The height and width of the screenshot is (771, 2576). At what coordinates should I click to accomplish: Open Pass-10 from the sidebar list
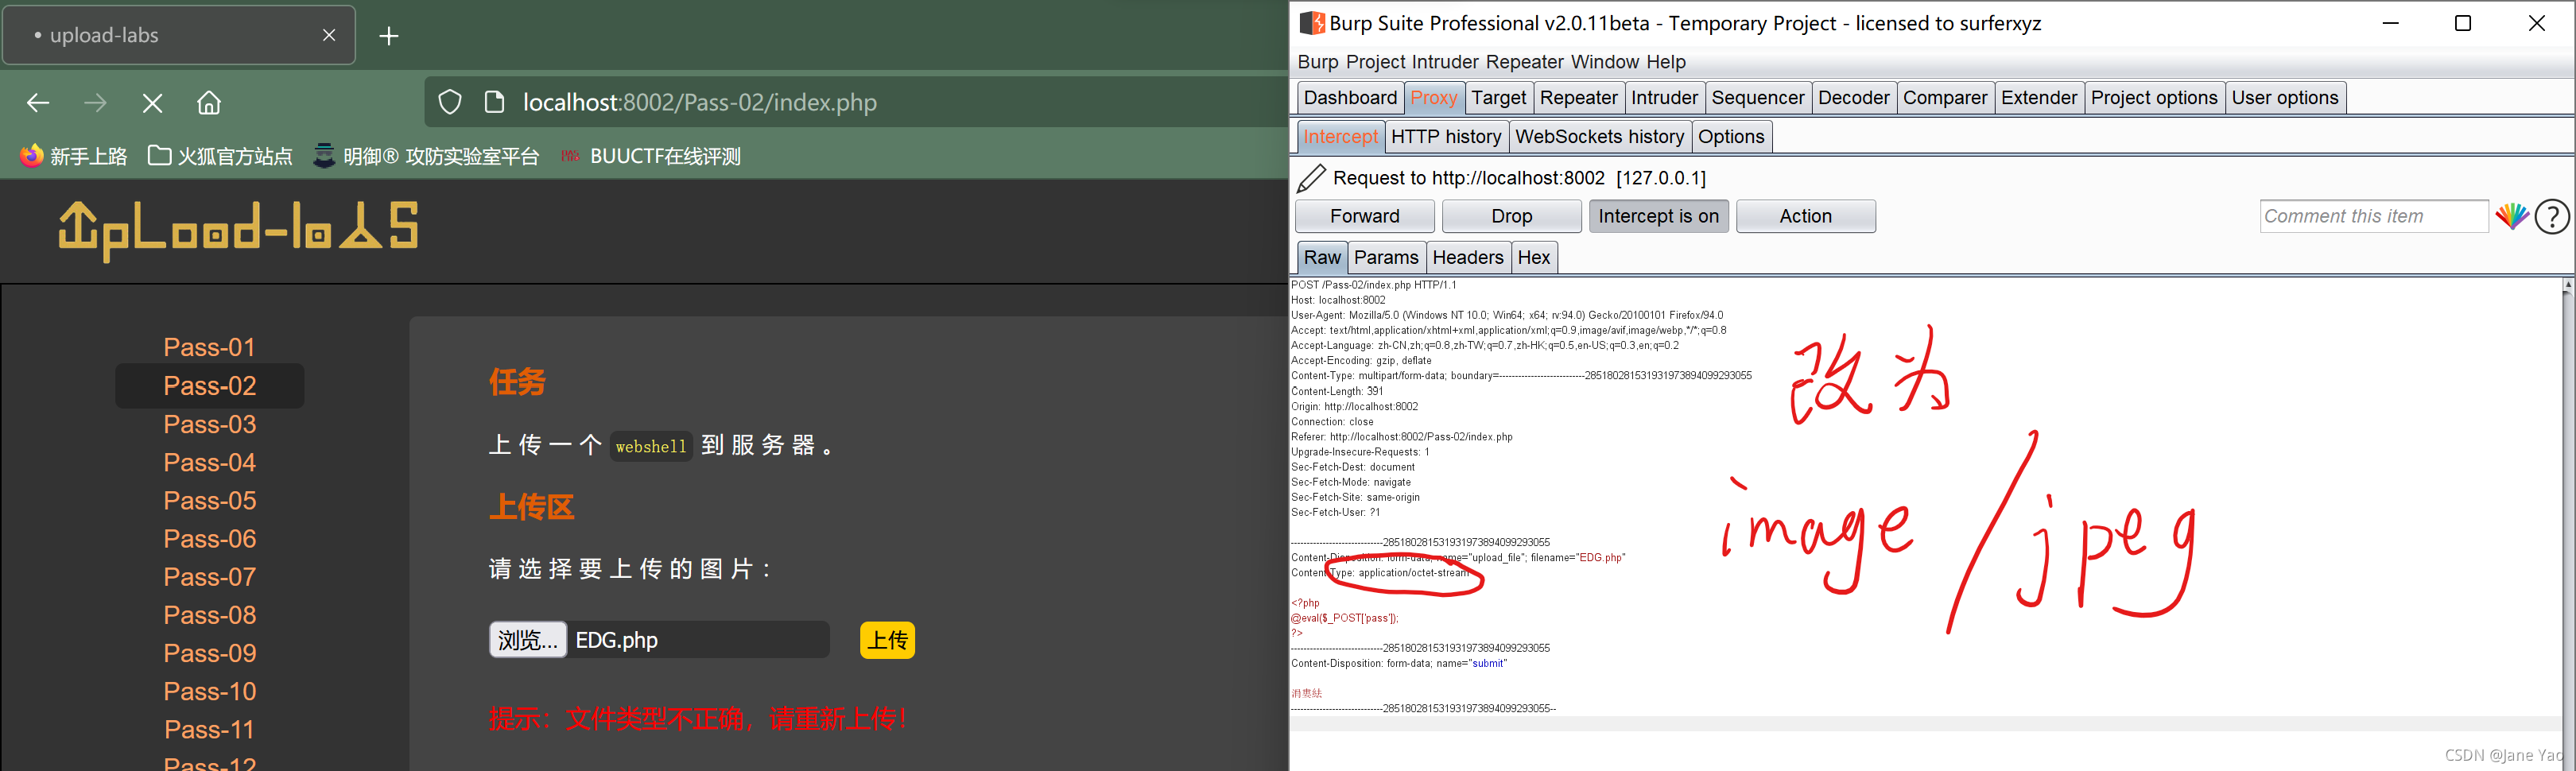click(x=210, y=691)
